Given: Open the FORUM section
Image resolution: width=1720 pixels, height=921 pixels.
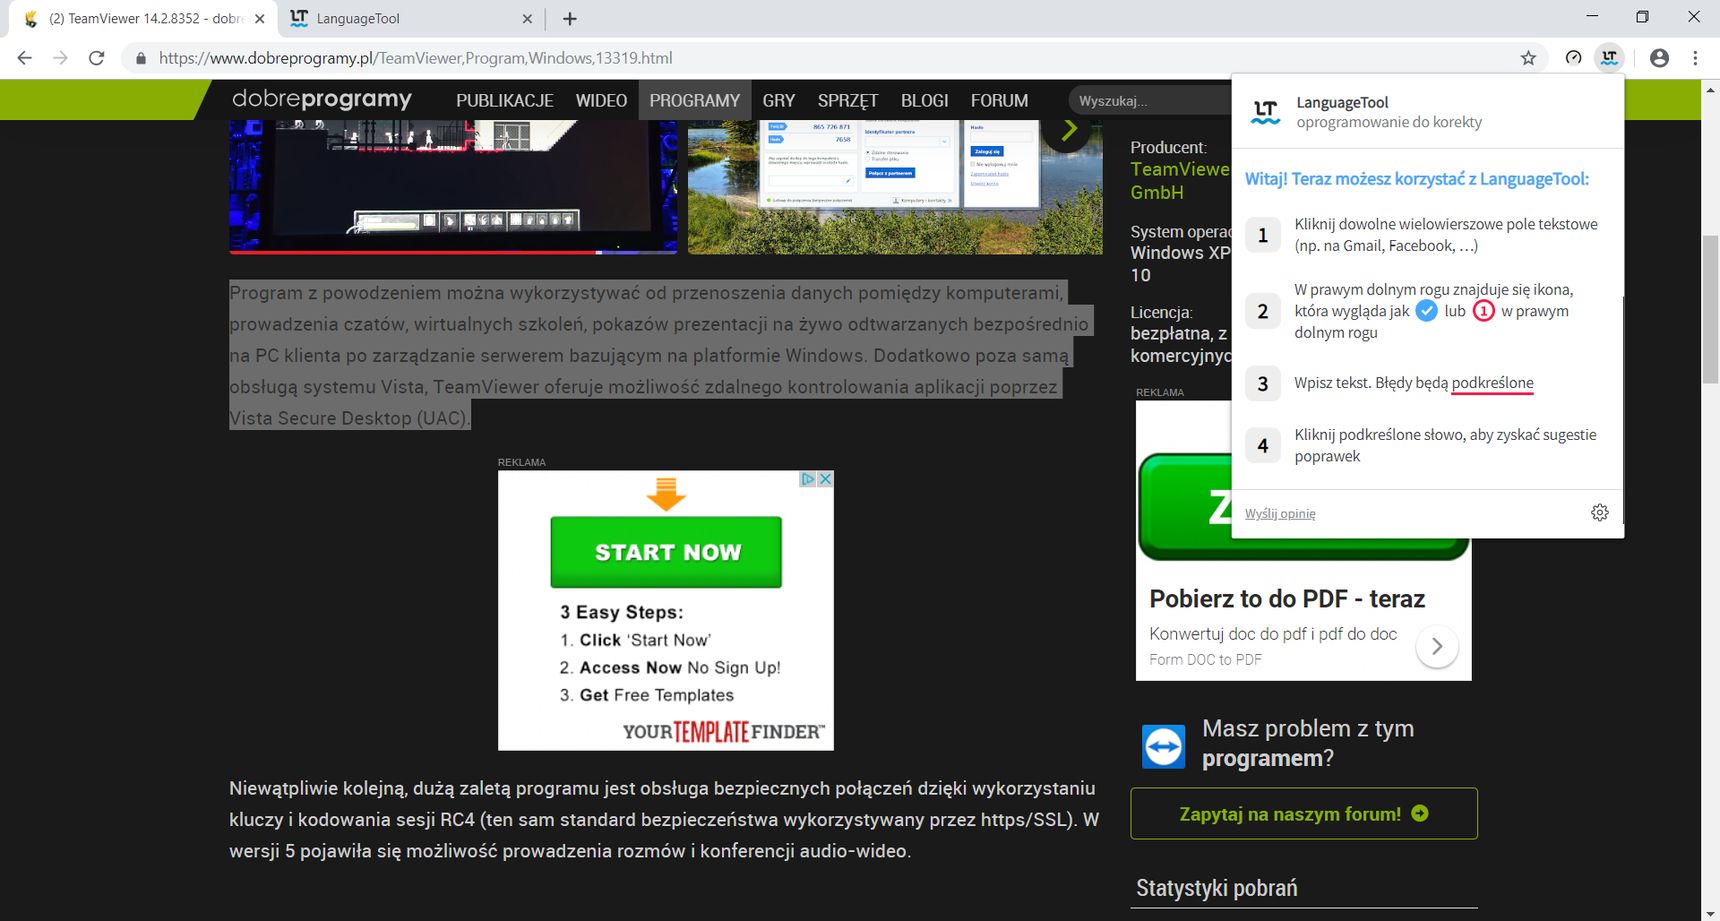Looking at the screenshot, I should pos(999,100).
